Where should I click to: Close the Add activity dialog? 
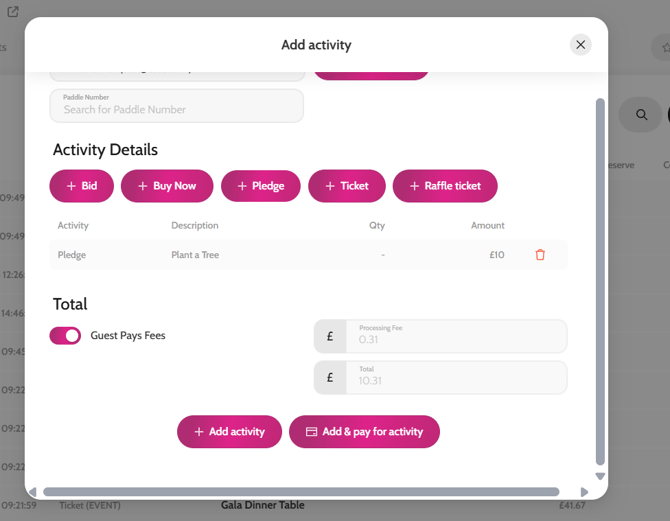580,45
